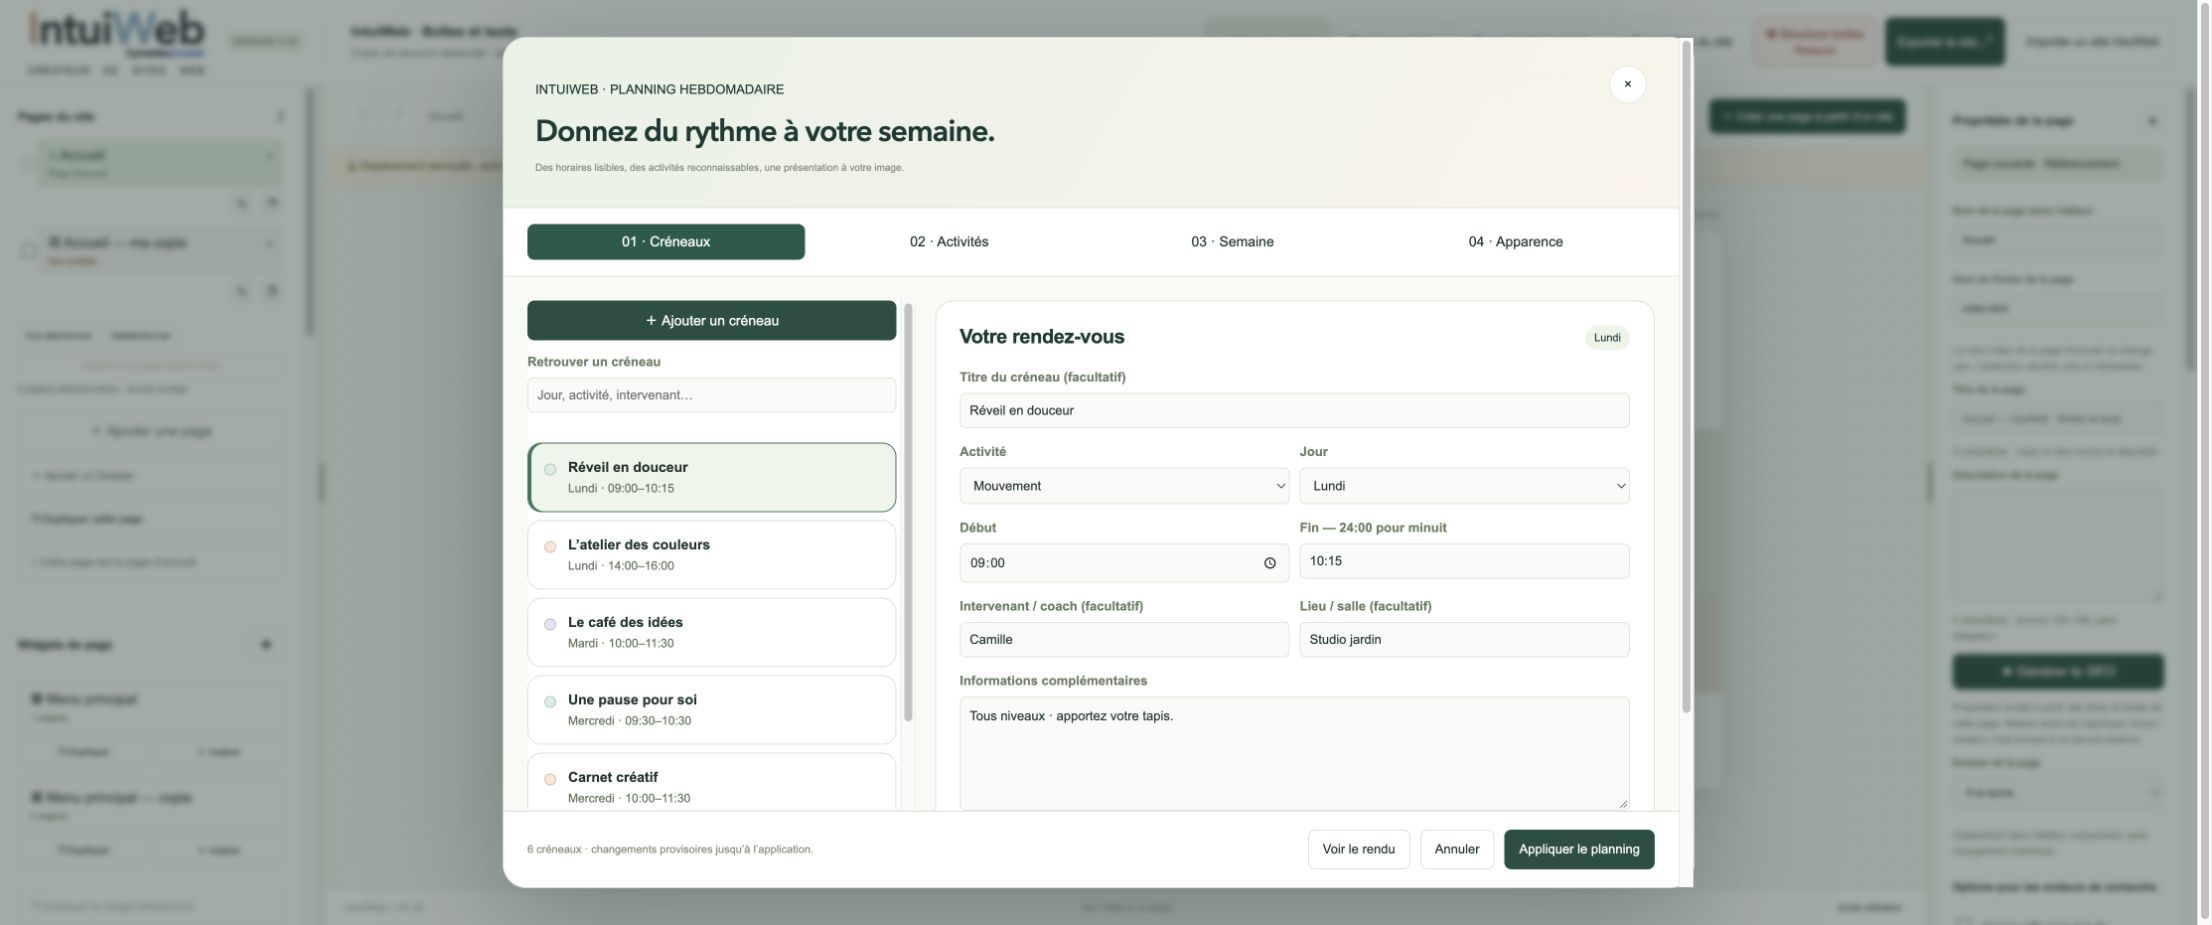Select the Une pause pour soi slot card
Viewport: 2212px width, 925px height.
(x=712, y=710)
